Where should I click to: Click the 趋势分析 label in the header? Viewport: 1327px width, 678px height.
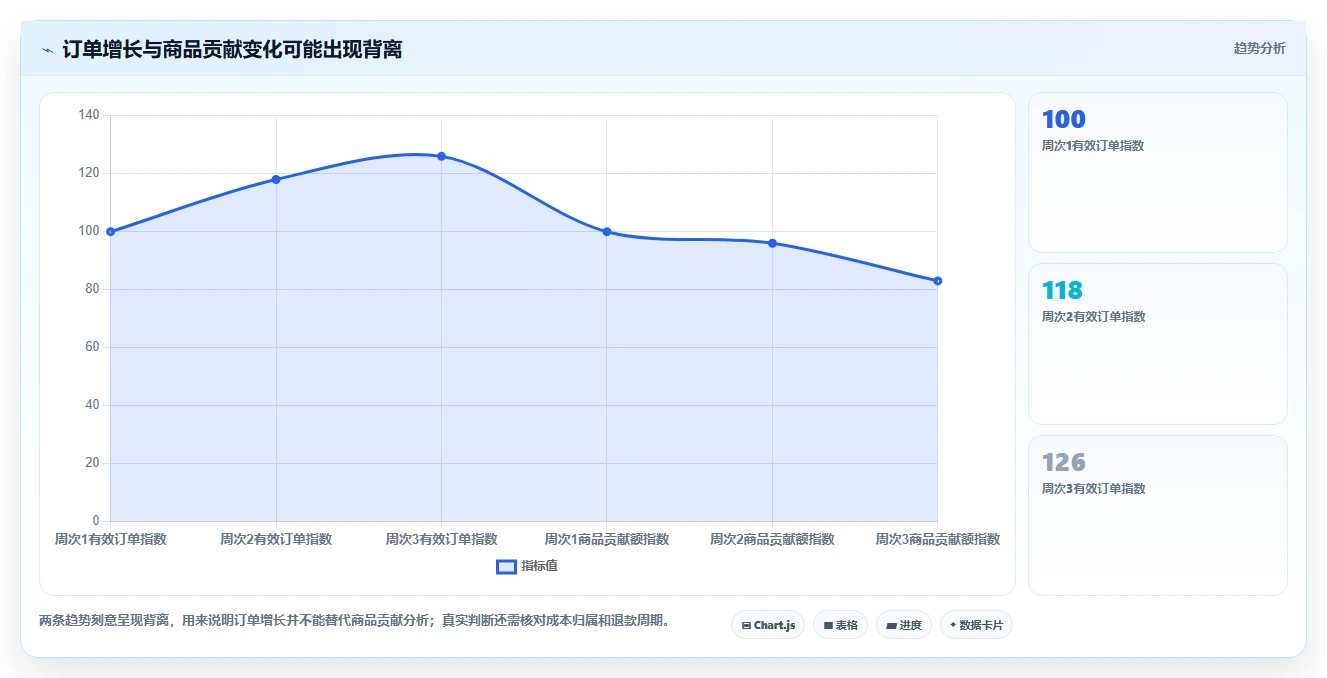point(1259,48)
